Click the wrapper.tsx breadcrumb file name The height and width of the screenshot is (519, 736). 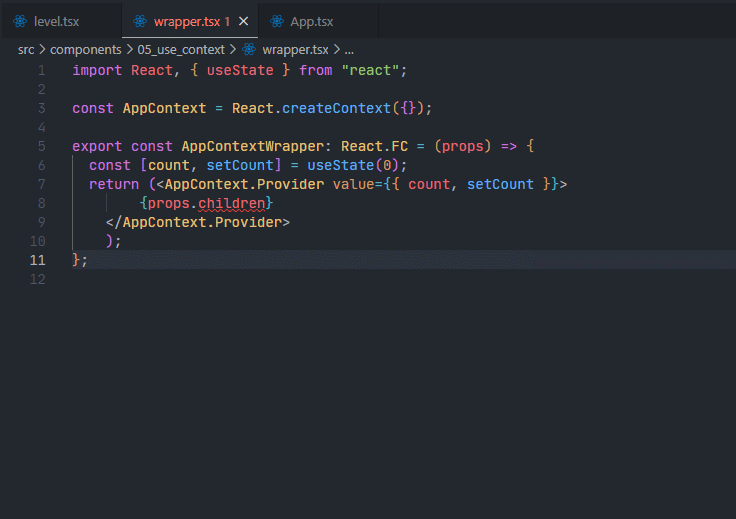point(295,48)
